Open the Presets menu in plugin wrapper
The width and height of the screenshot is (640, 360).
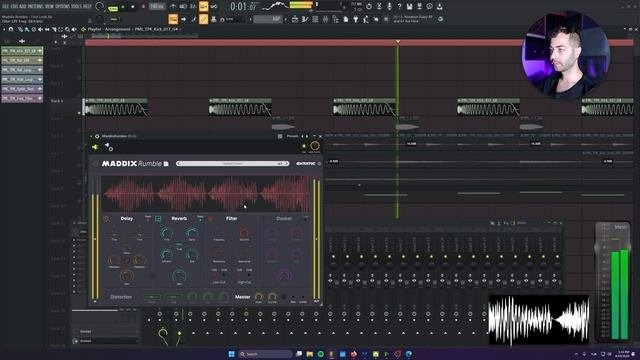point(292,136)
